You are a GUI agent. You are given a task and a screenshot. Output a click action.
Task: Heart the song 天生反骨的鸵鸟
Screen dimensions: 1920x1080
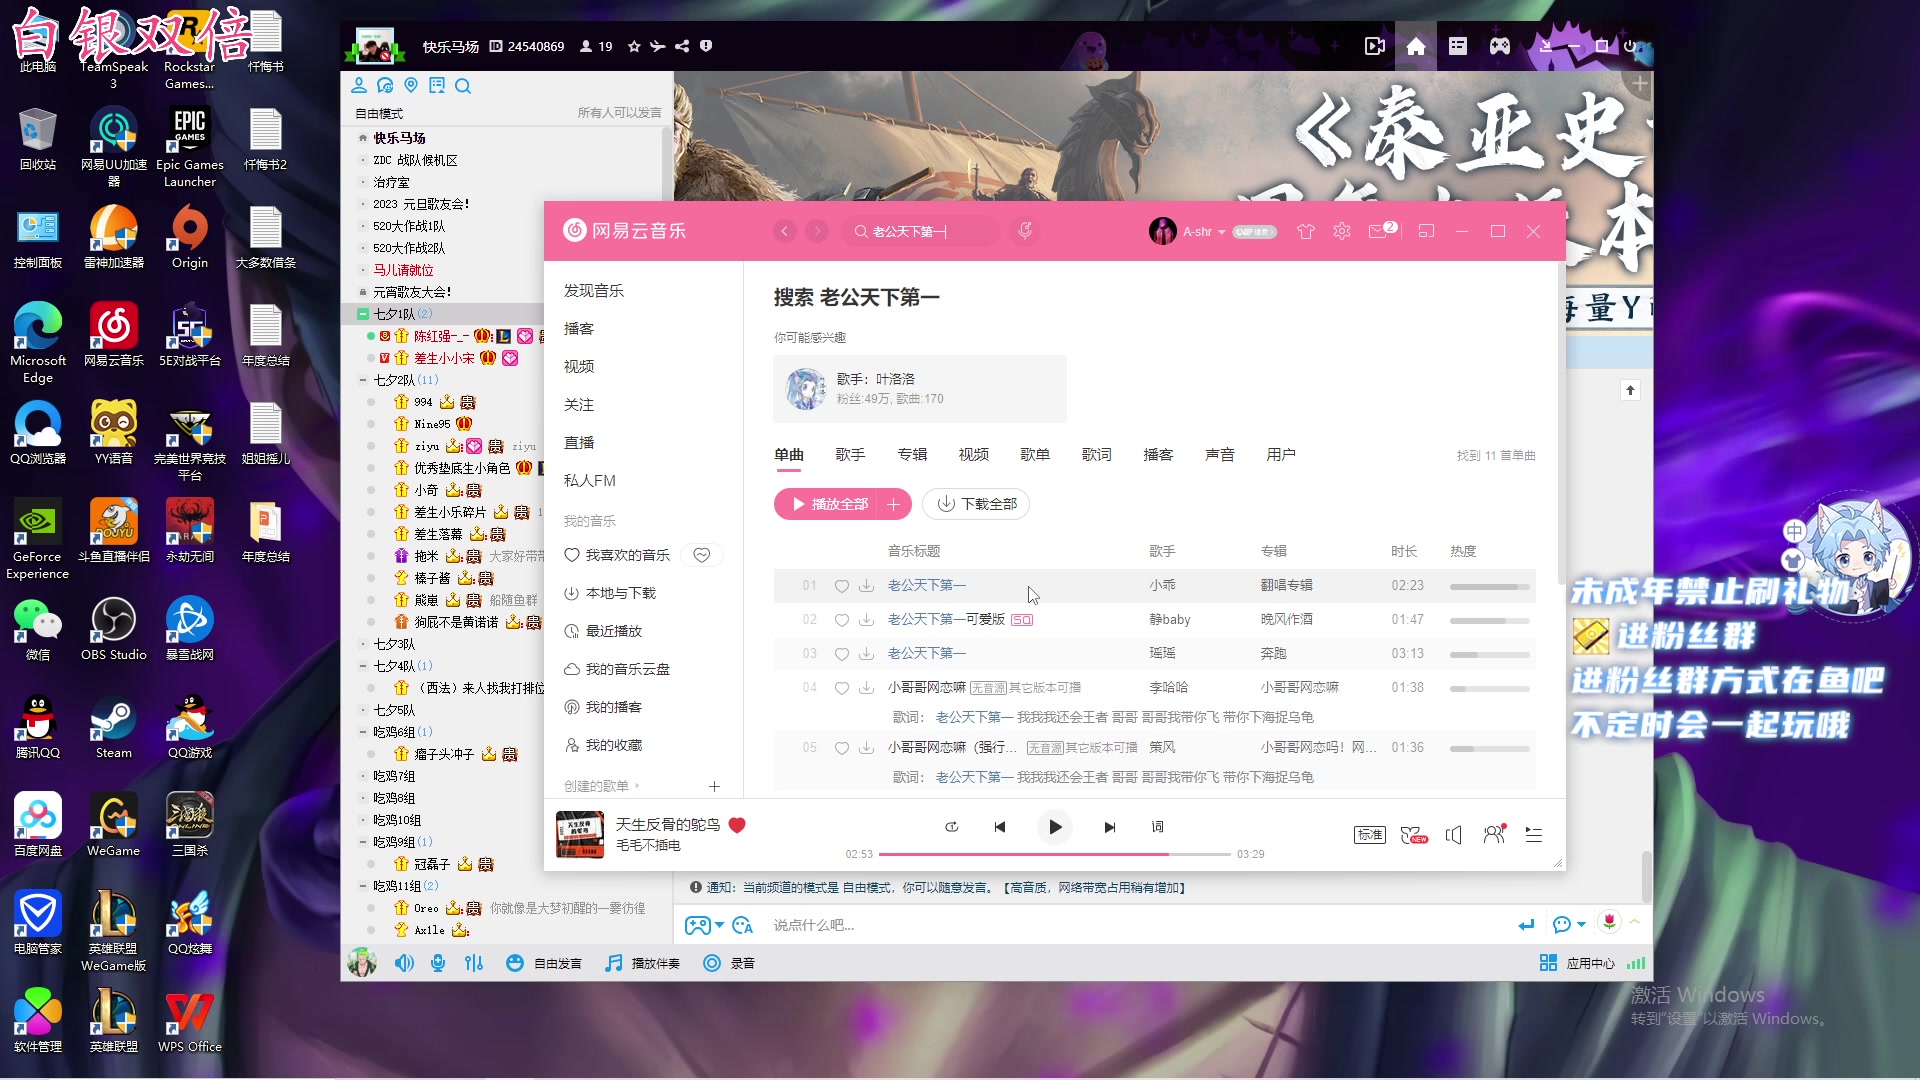pyautogui.click(x=737, y=825)
